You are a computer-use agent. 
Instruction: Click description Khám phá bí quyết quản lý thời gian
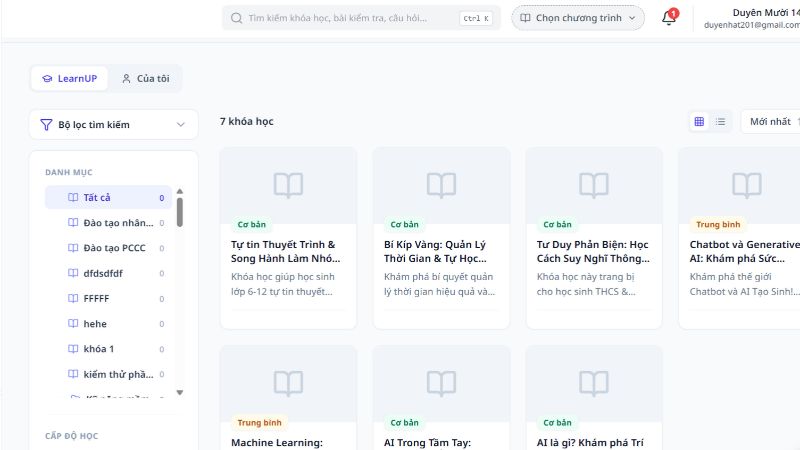(x=439, y=284)
